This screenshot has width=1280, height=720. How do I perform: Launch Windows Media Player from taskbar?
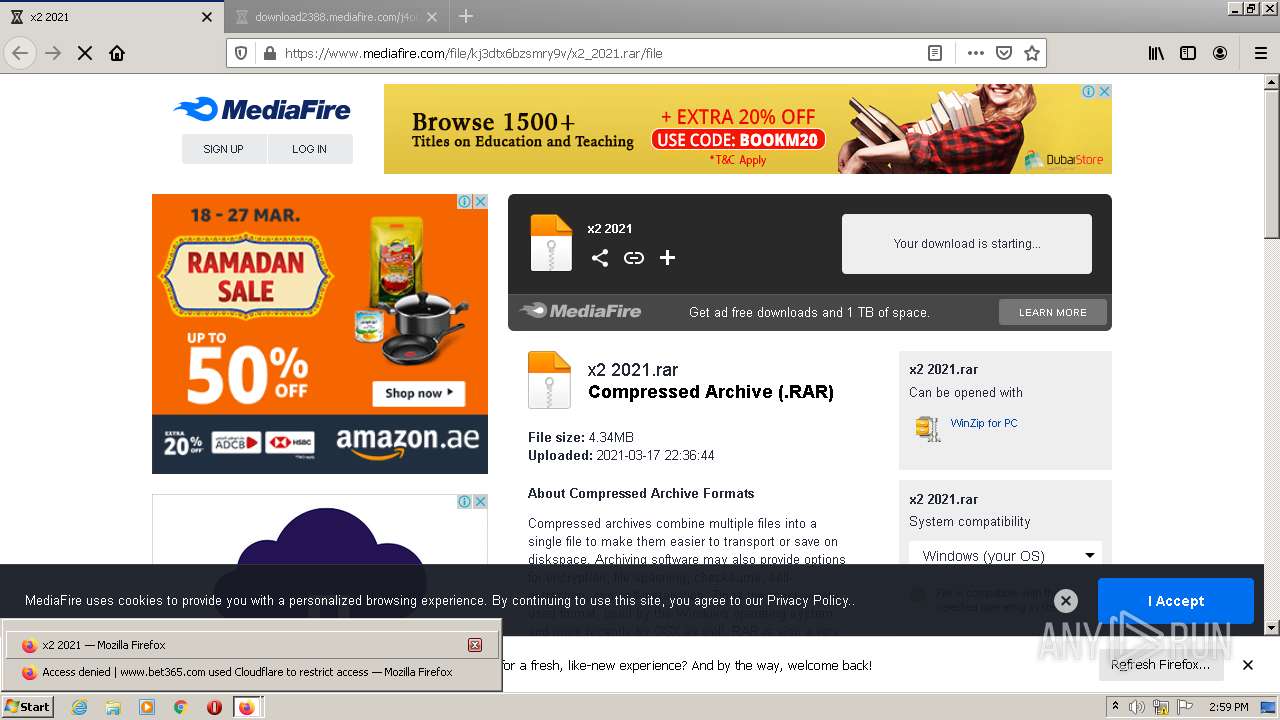coord(147,707)
